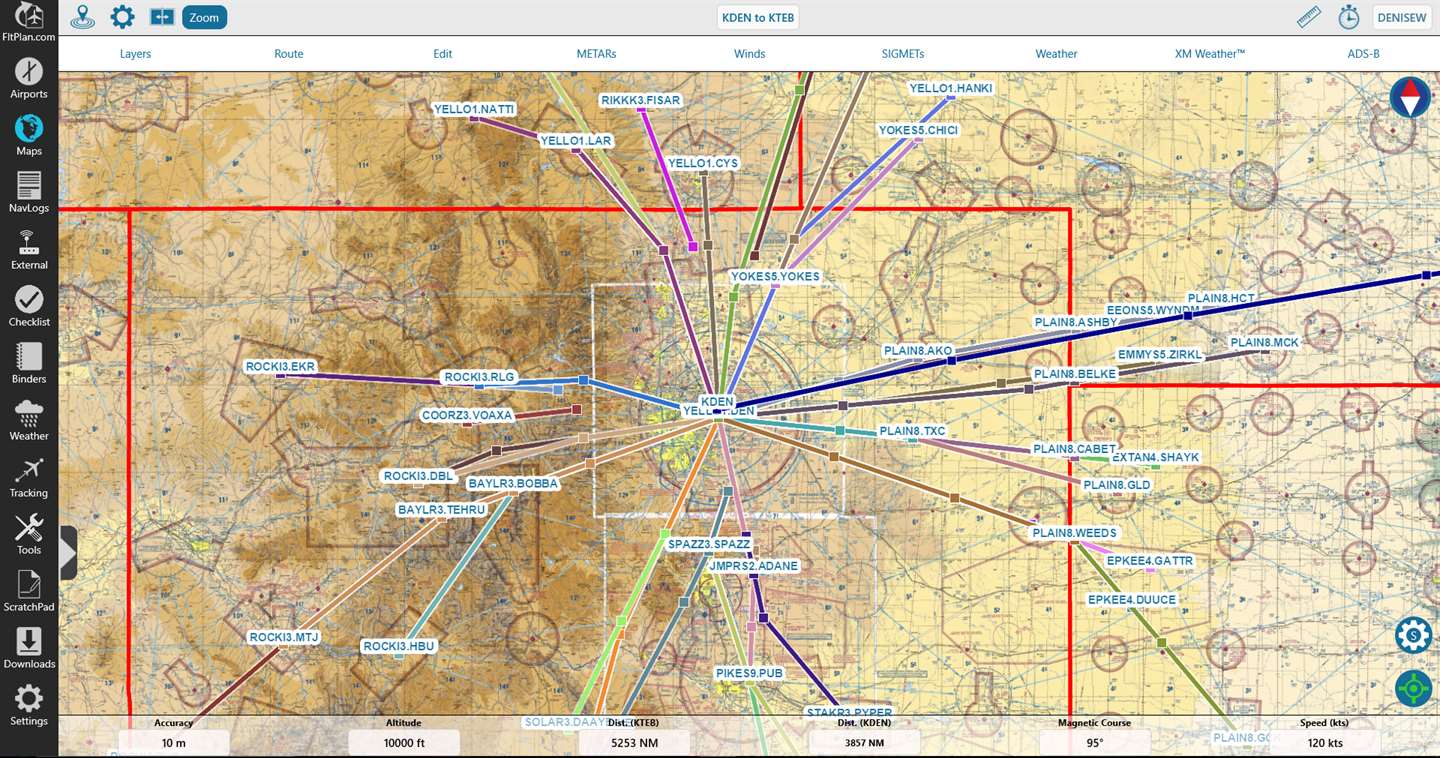1440x758 pixels.
Task: Open the Layers menu
Action: click(135, 54)
